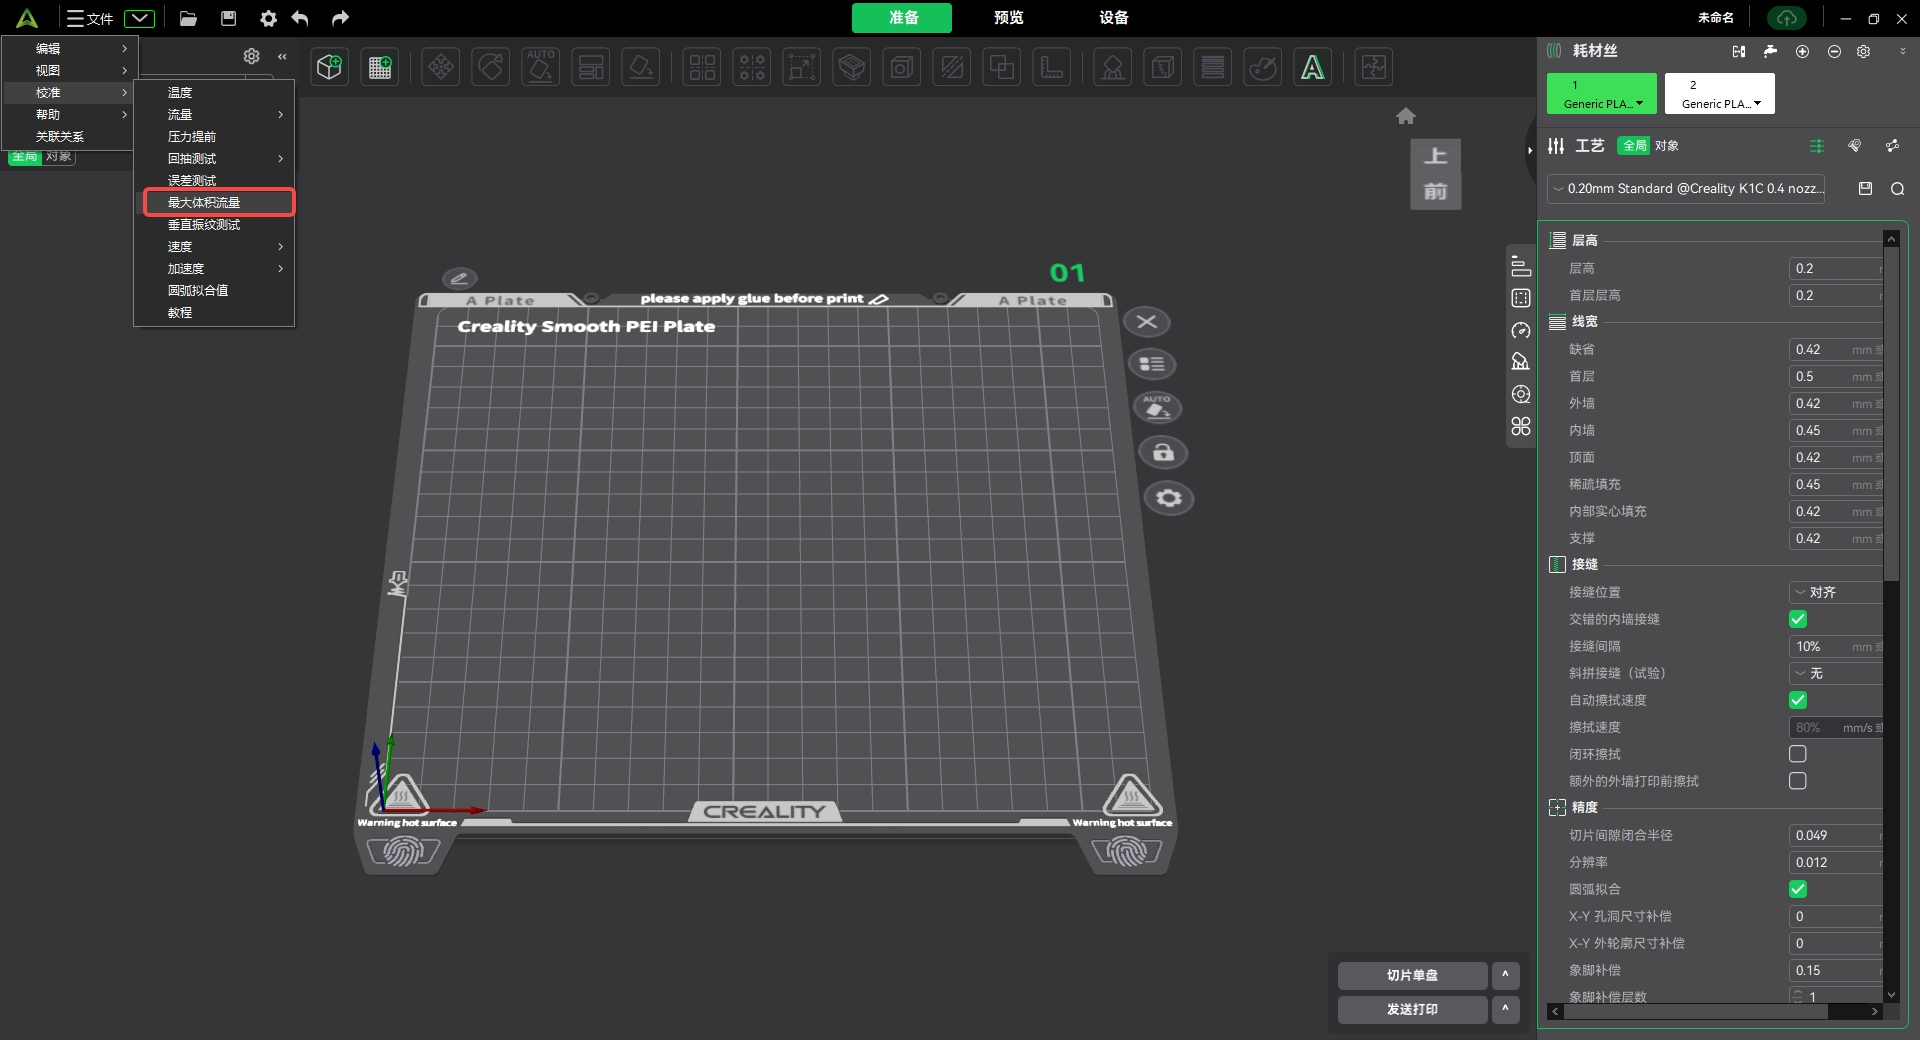Click the plate lock icon

tap(1162, 453)
